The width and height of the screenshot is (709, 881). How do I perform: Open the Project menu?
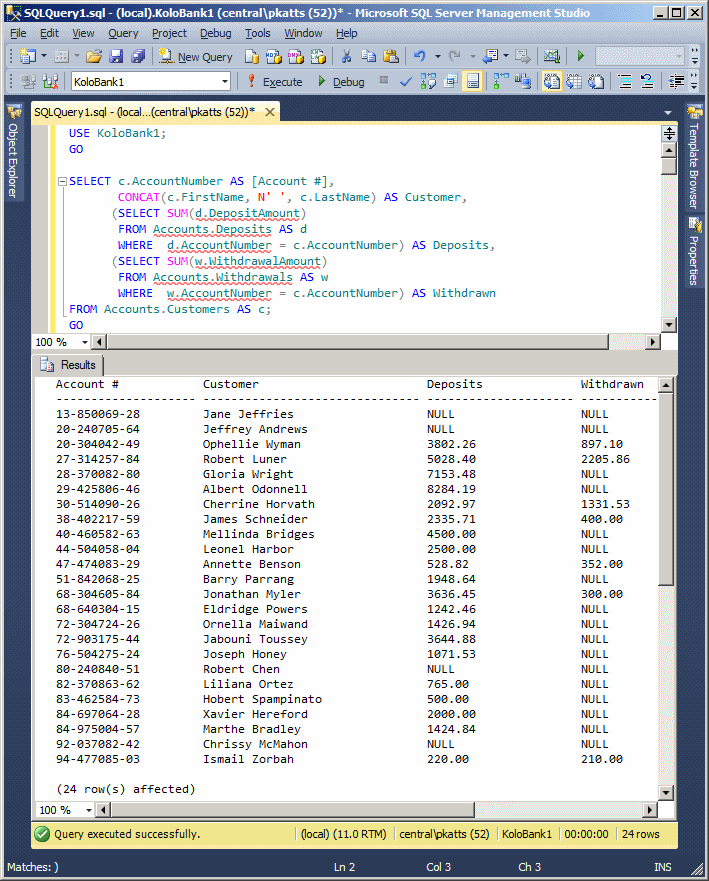[169, 33]
